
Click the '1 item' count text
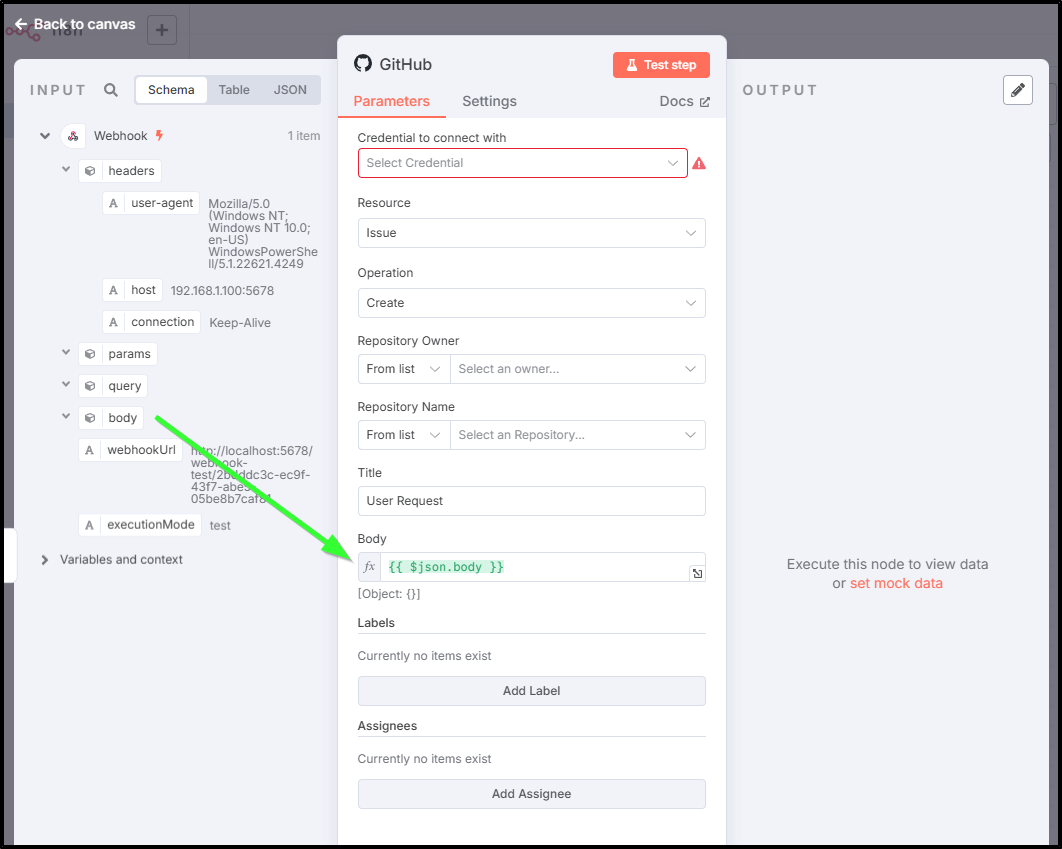303,135
